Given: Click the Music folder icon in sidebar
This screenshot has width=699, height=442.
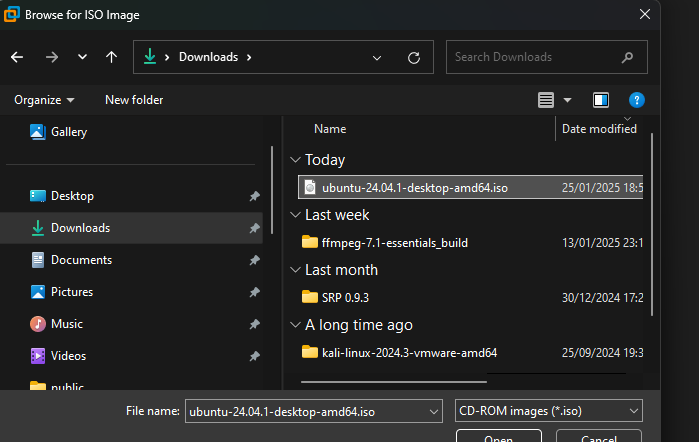Looking at the screenshot, I should point(38,324).
